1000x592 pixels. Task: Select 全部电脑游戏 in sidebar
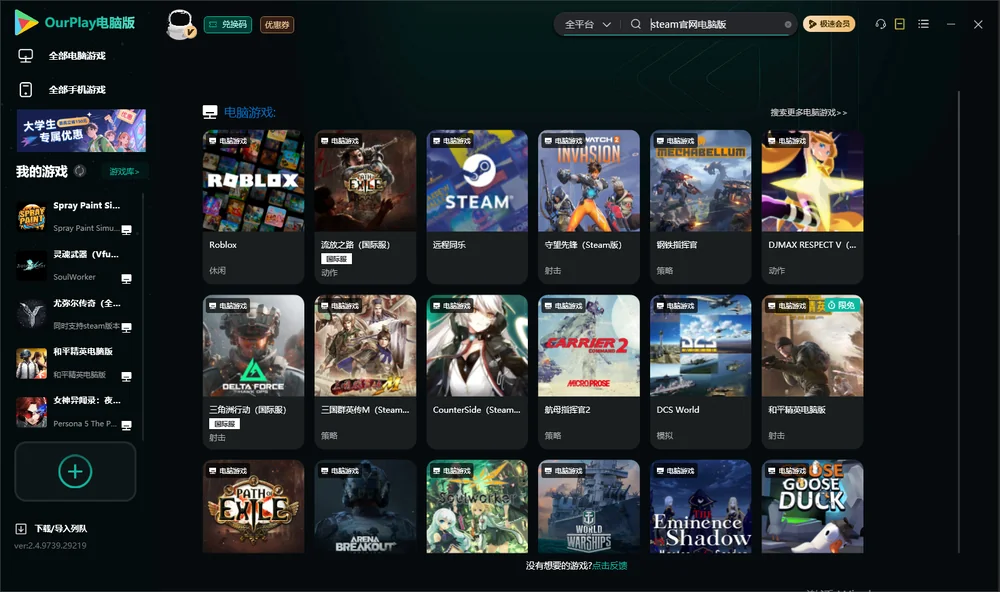coord(77,56)
